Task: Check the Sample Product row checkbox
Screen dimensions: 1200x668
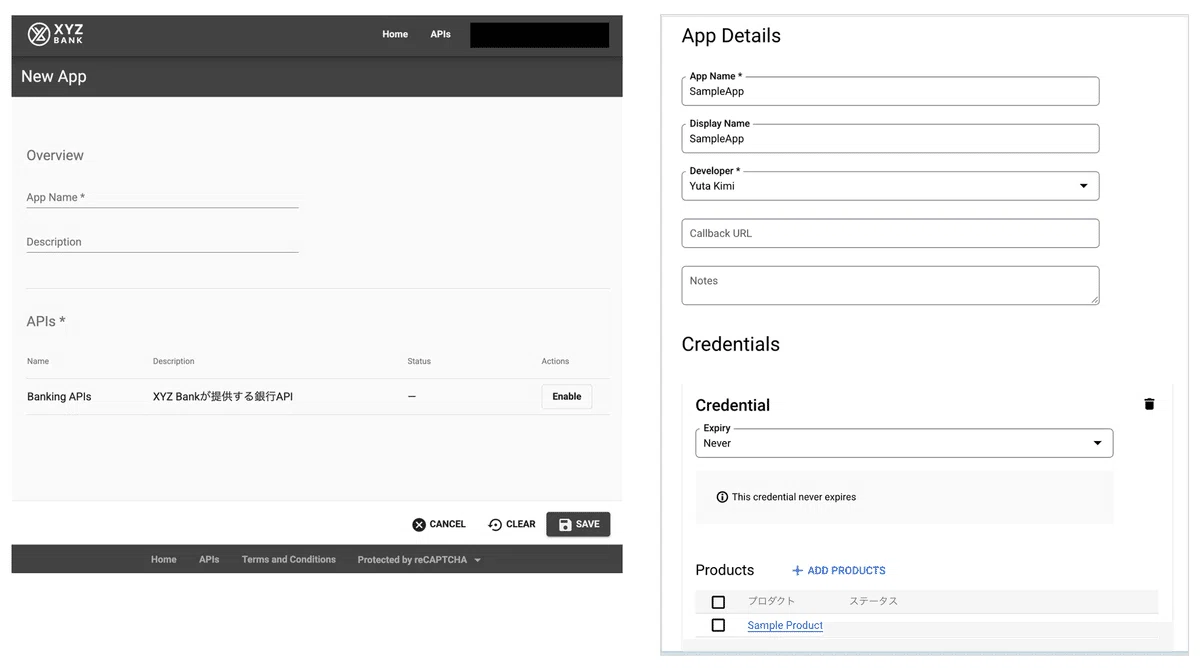Action: point(718,625)
